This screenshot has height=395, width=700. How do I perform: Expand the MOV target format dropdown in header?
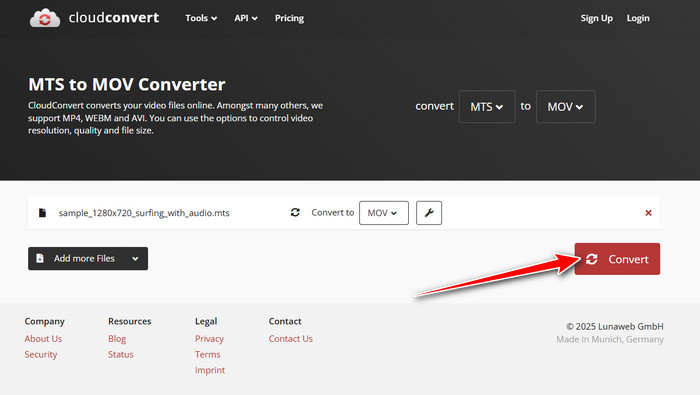[x=565, y=107]
